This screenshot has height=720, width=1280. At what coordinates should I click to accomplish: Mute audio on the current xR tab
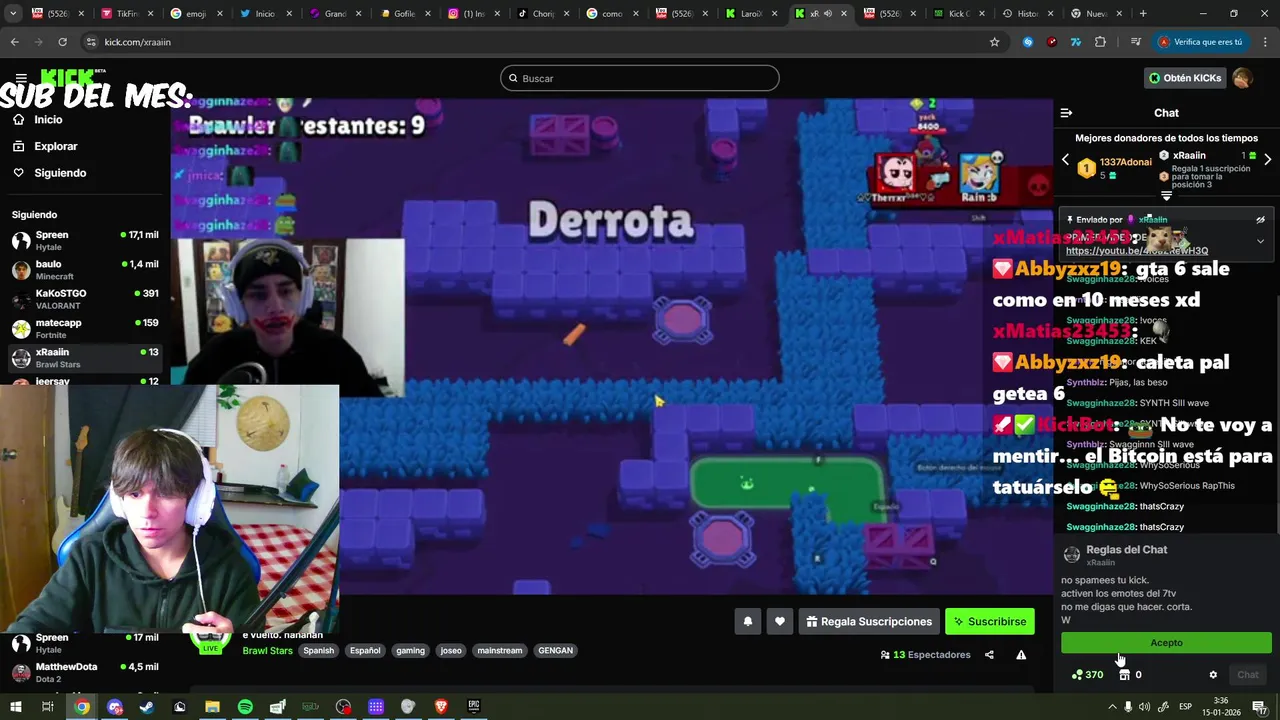tap(827, 14)
